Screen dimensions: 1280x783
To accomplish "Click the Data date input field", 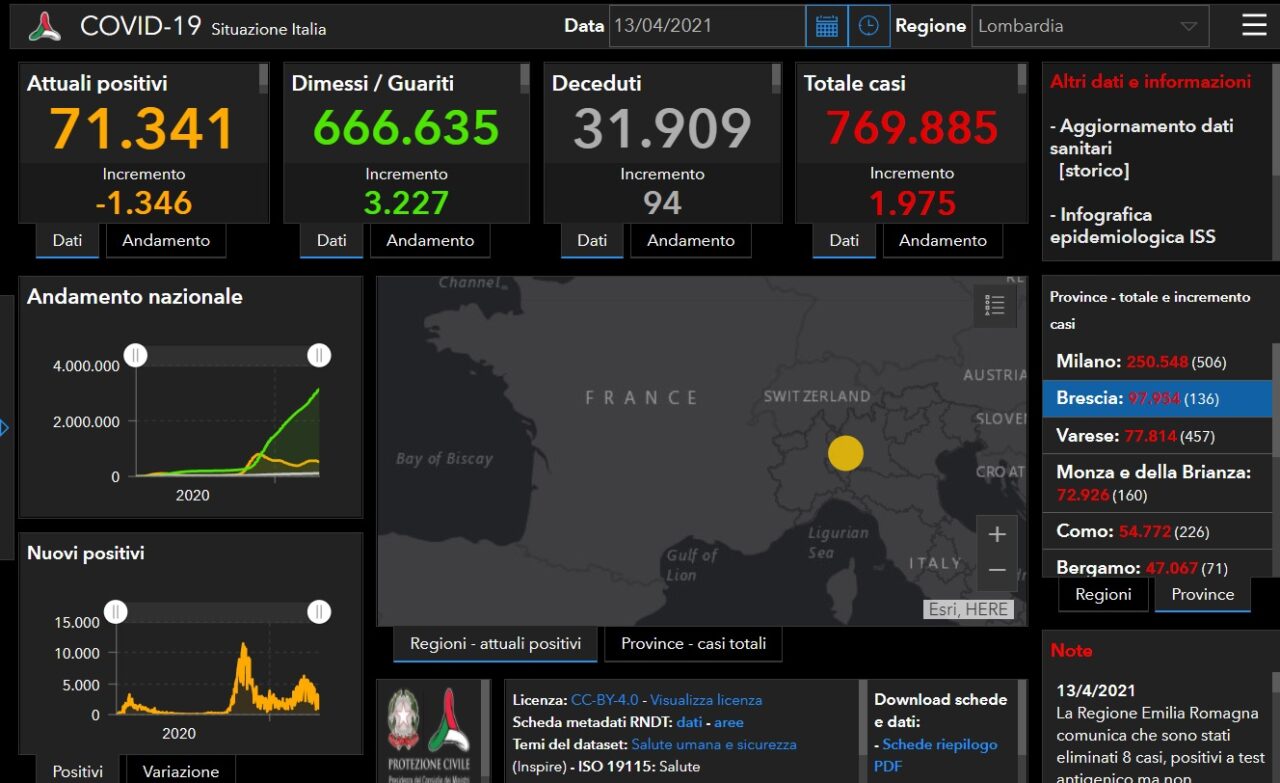I will (706, 26).
